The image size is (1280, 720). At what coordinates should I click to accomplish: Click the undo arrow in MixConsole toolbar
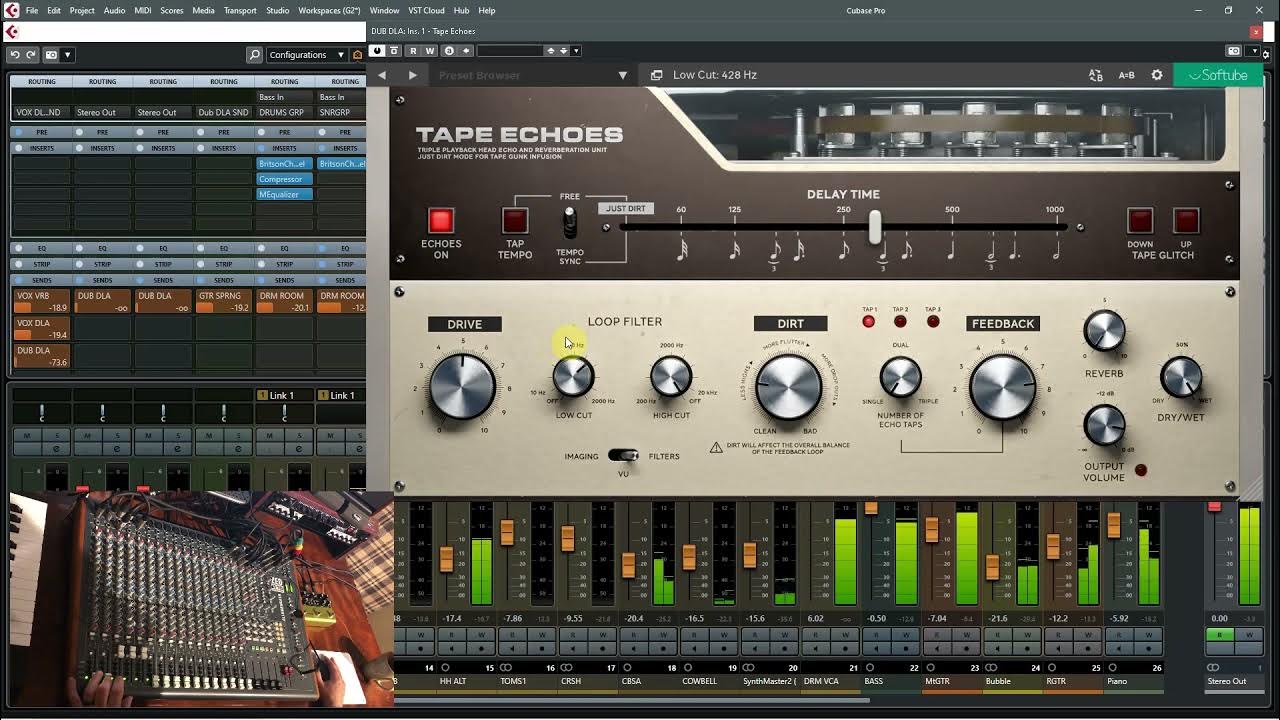click(x=15, y=55)
